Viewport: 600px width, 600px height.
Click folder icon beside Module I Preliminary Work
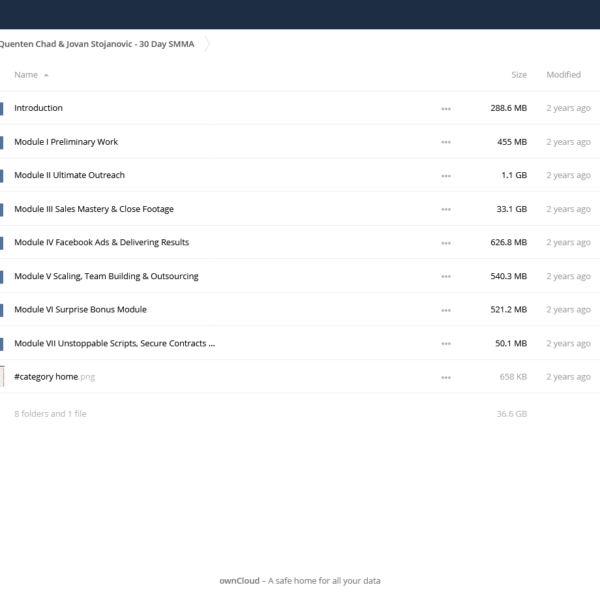[x=2, y=142]
